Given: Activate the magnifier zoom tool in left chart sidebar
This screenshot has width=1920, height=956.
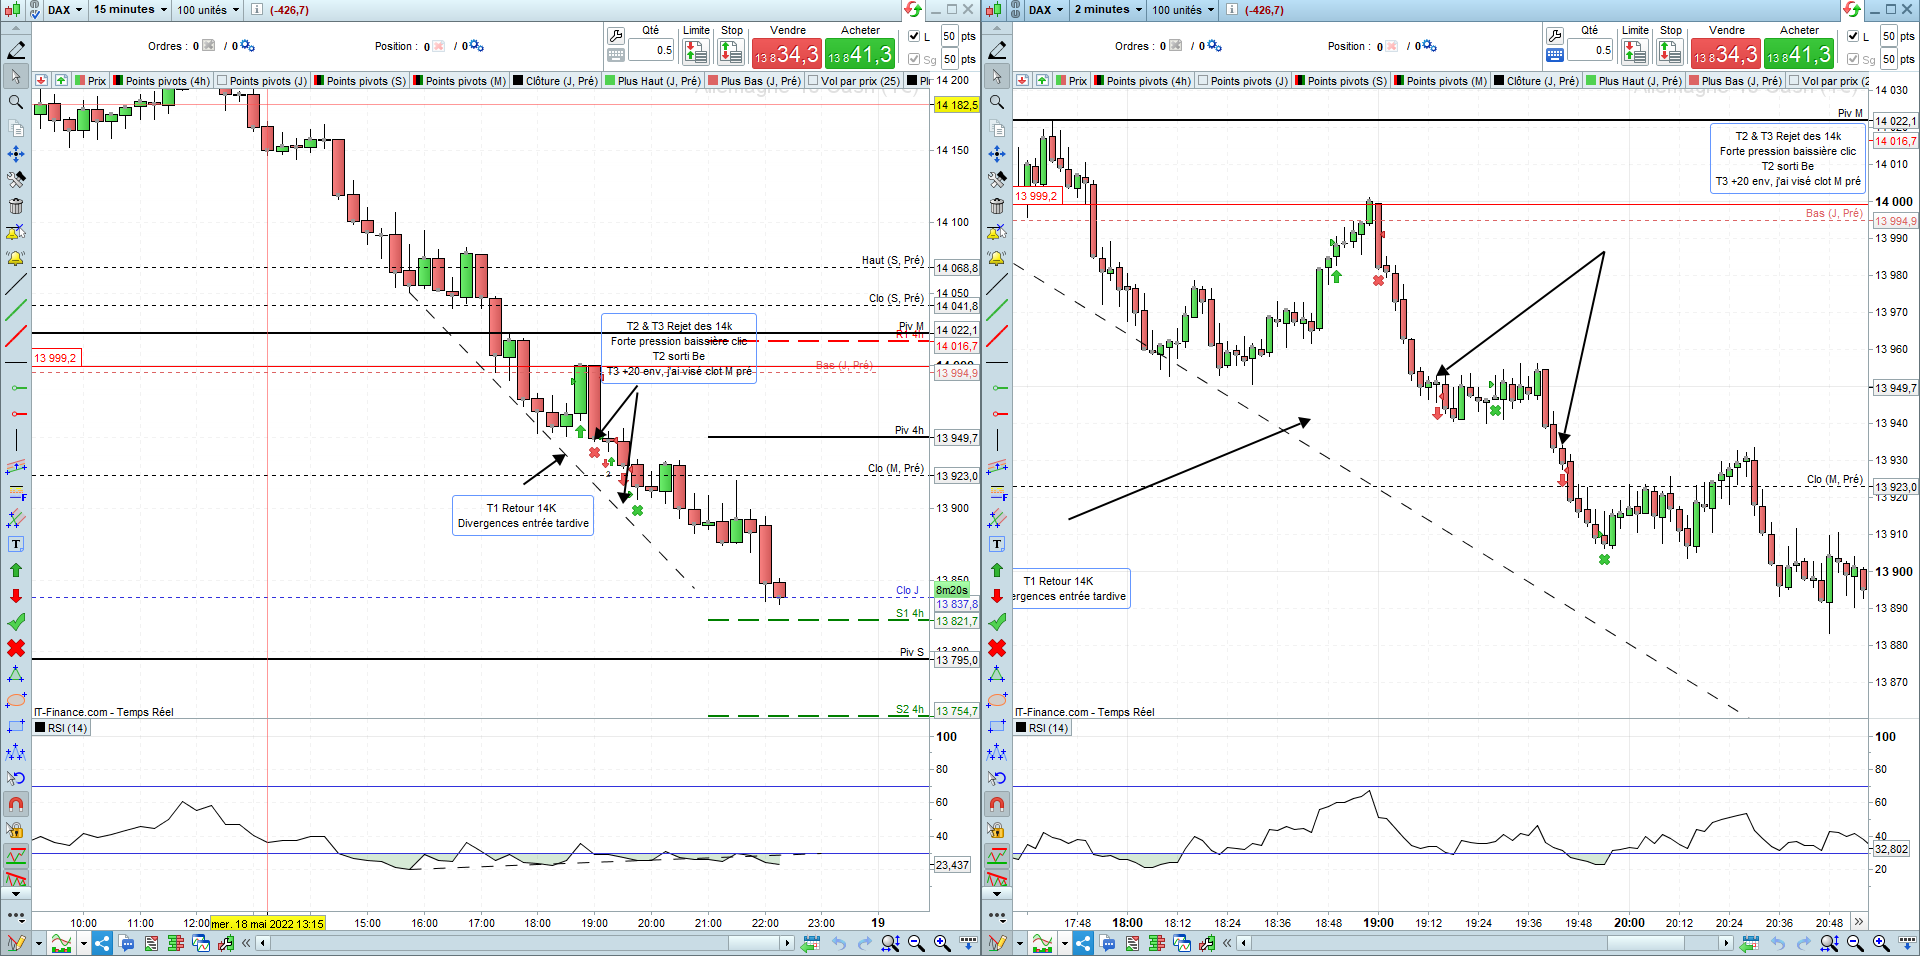Looking at the screenshot, I should click(x=16, y=102).
